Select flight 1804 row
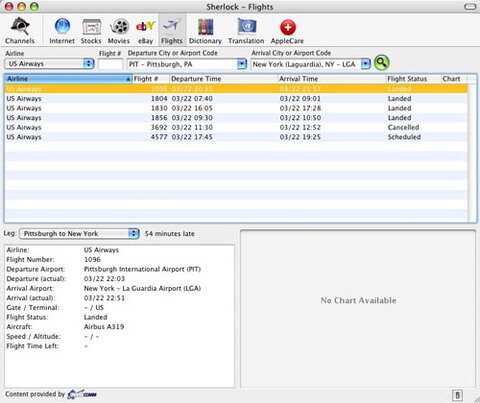 click(236, 99)
